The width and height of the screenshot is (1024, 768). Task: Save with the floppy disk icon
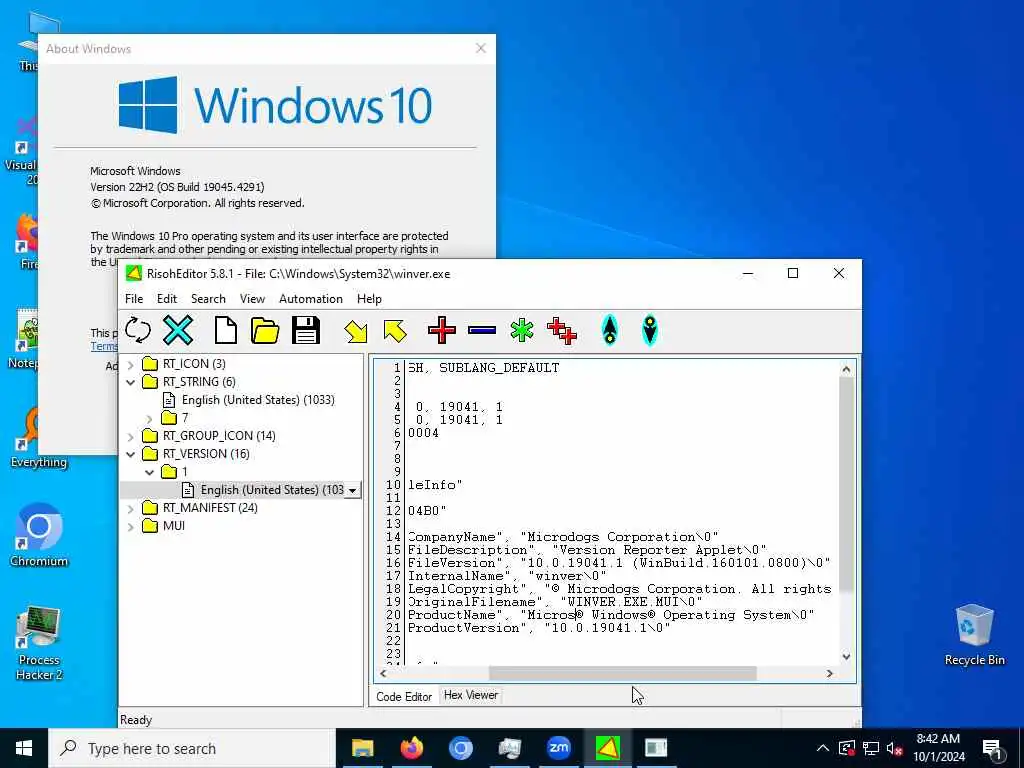[306, 330]
